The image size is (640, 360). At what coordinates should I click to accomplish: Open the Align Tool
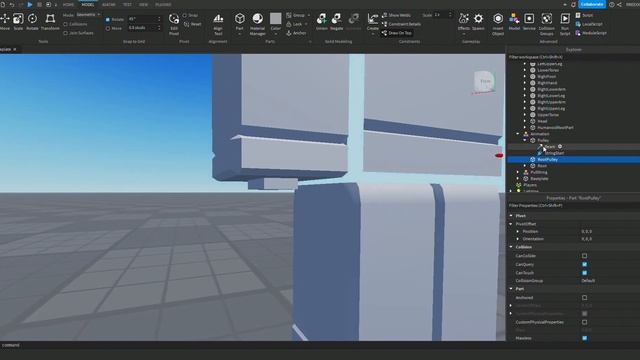[218, 24]
